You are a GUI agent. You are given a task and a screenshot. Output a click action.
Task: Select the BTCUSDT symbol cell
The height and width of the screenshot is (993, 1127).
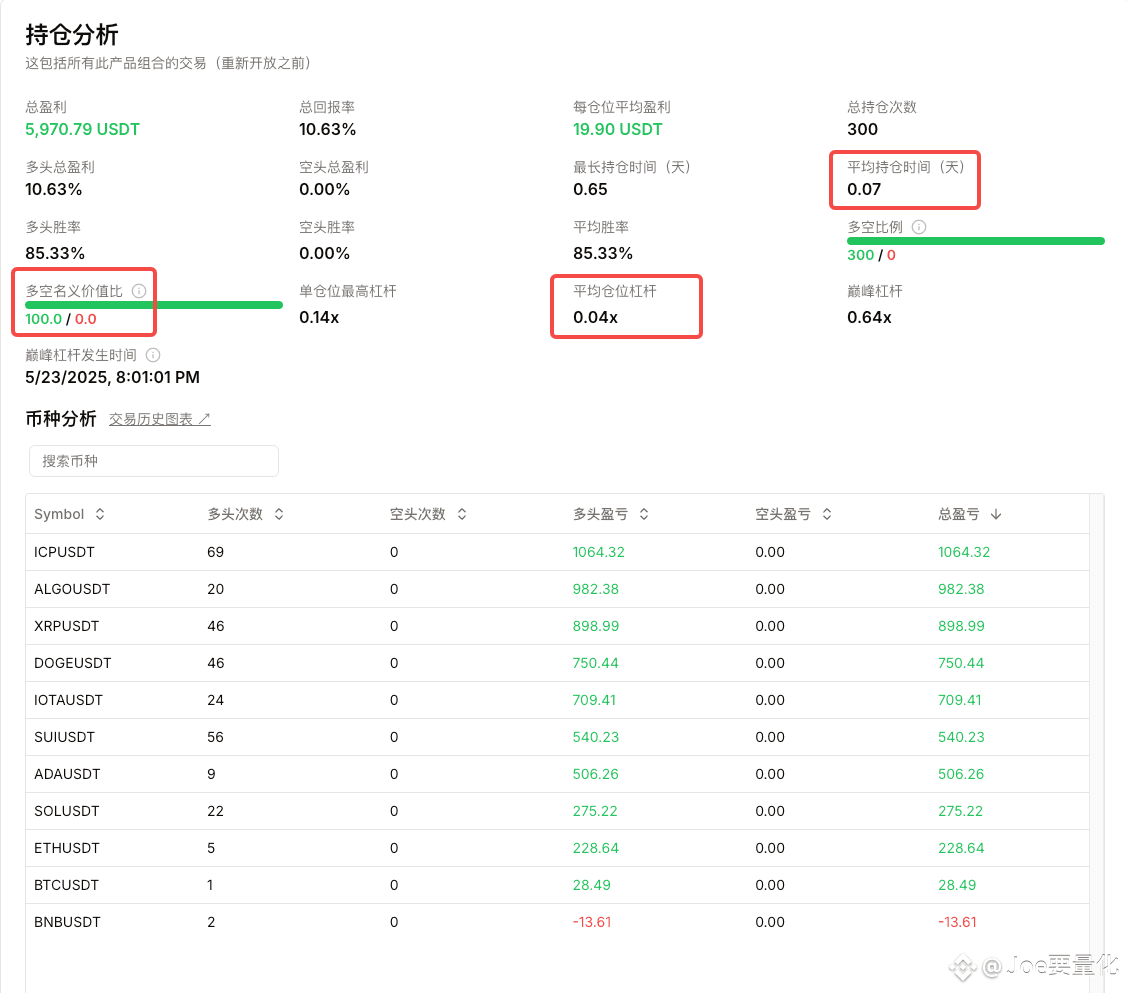66,885
